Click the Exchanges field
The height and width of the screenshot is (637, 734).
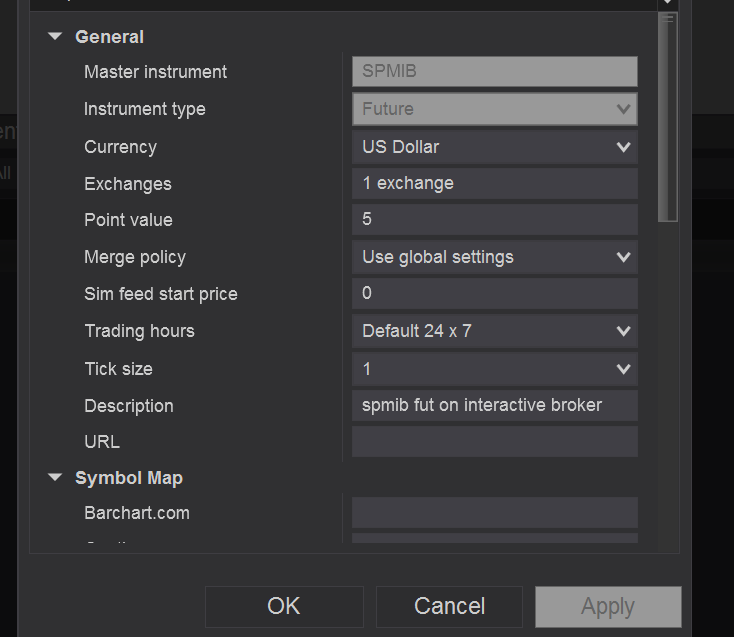point(494,183)
